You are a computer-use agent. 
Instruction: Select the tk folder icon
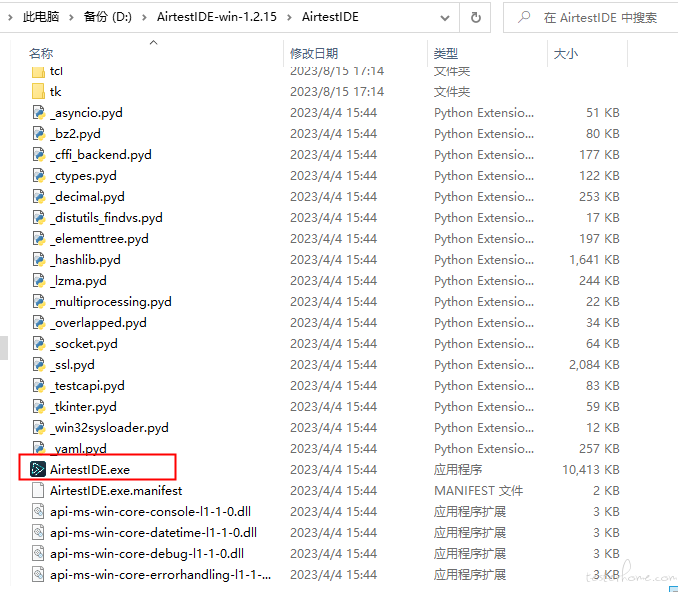[38, 91]
